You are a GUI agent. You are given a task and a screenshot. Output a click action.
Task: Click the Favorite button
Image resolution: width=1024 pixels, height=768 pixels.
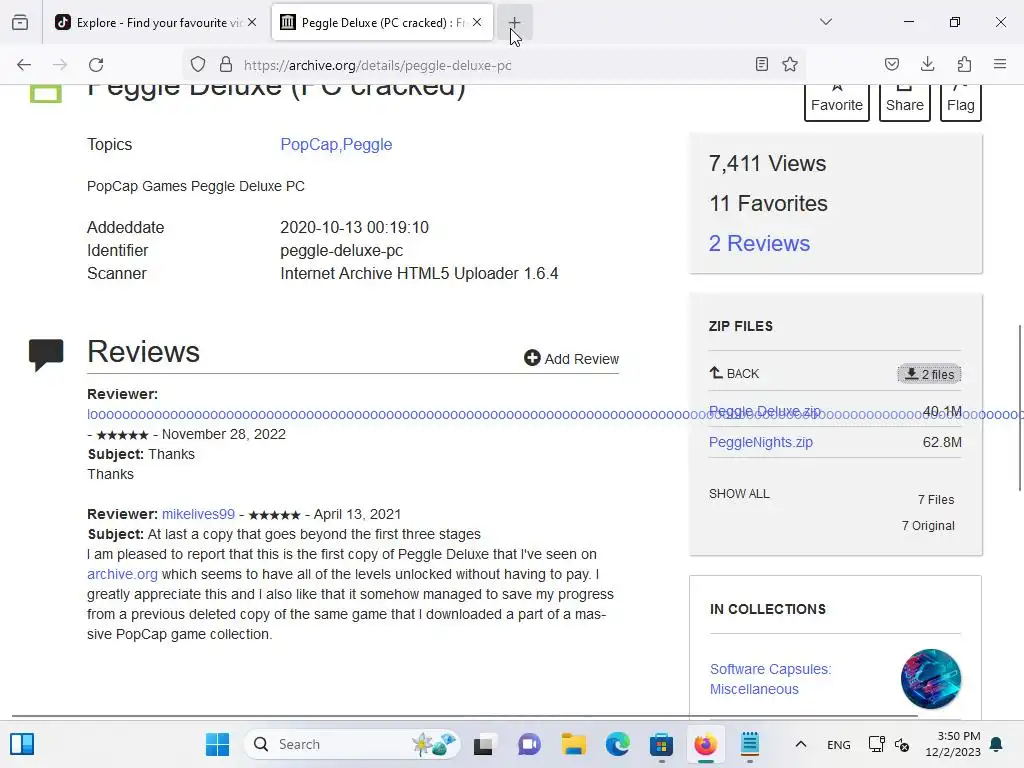pyautogui.click(x=837, y=103)
